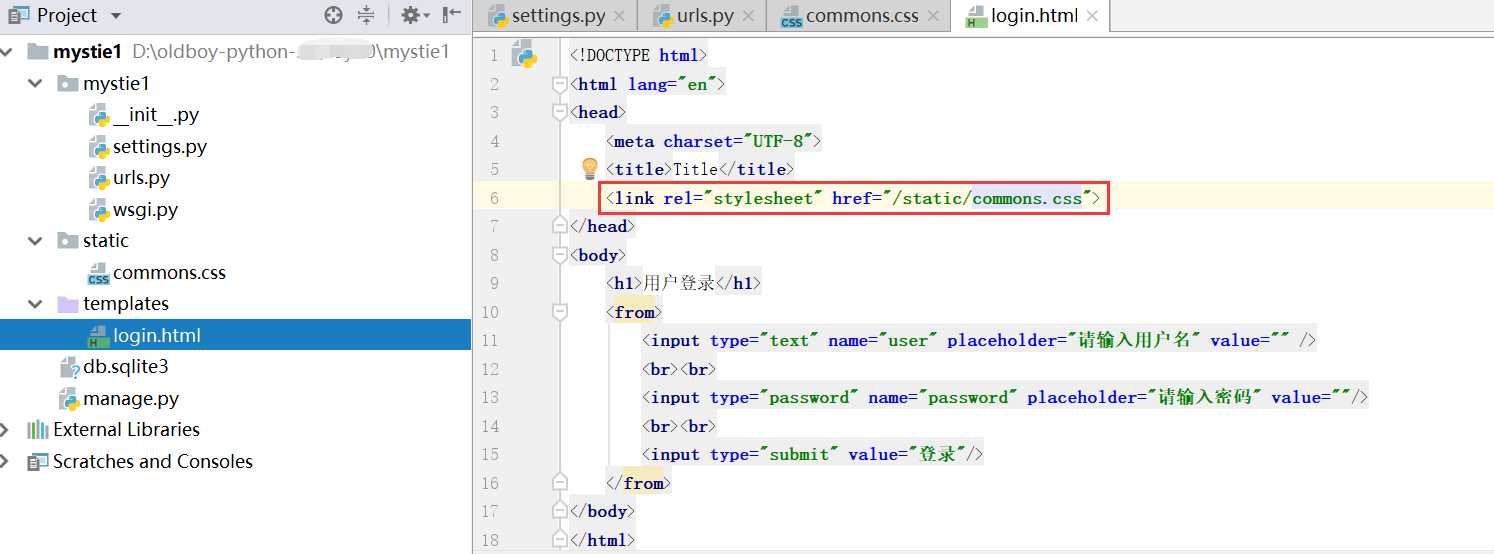1494x554 pixels.
Task: Select urls.py in the project tree
Action: 141,178
